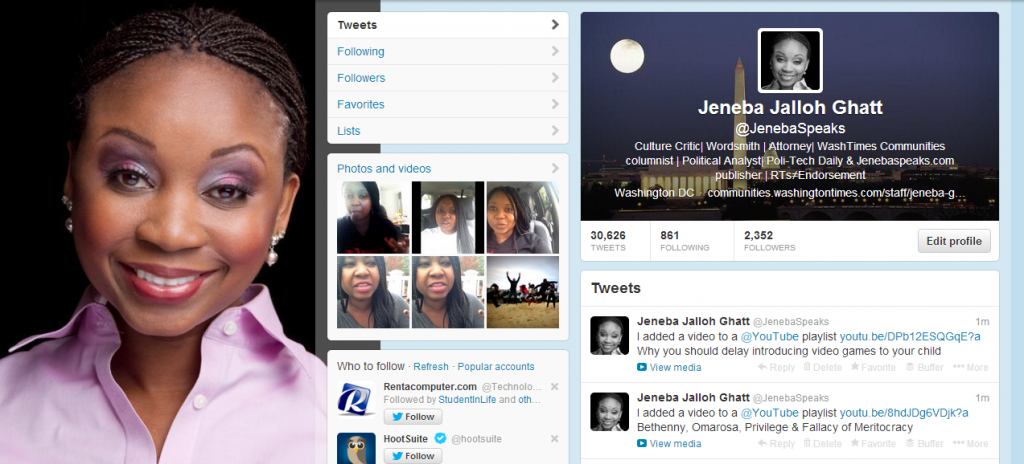Click avatar beside the Bethenny tweet

click(x=609, y=412)
